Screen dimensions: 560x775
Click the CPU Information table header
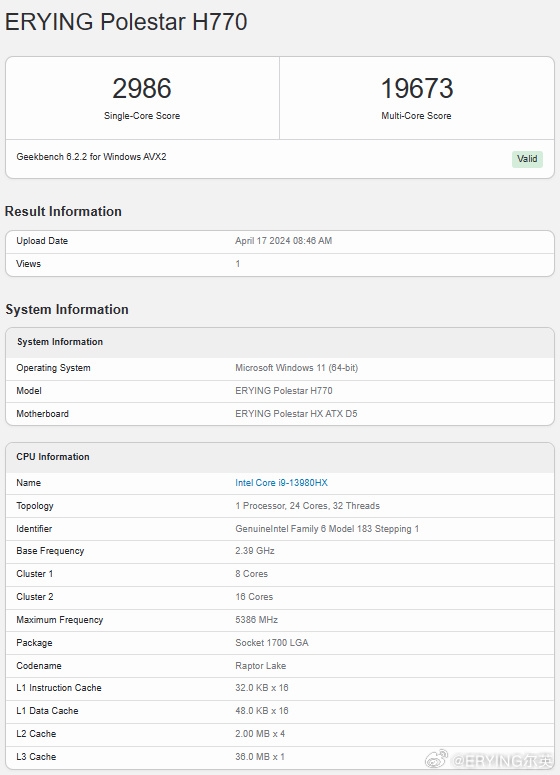pos(280,457)
